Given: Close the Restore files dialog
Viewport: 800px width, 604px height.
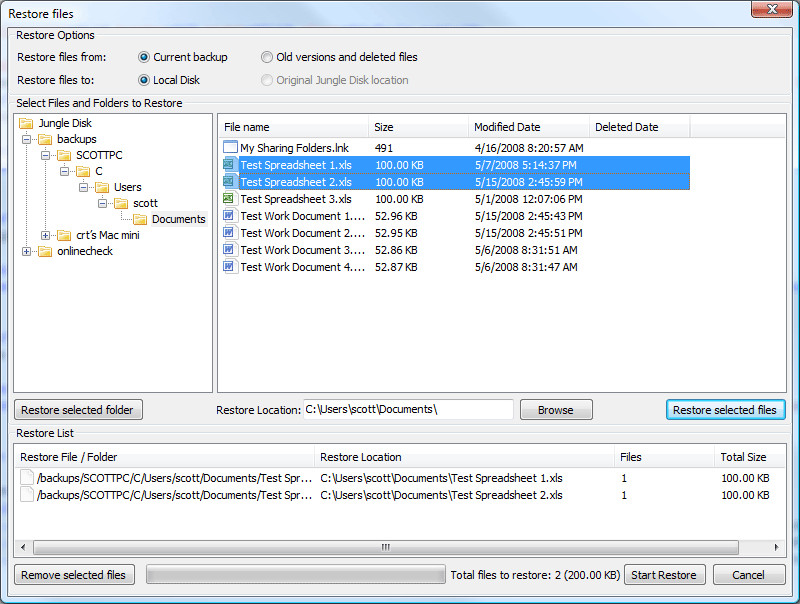Looking at the screenshot, I should point(771,9).
